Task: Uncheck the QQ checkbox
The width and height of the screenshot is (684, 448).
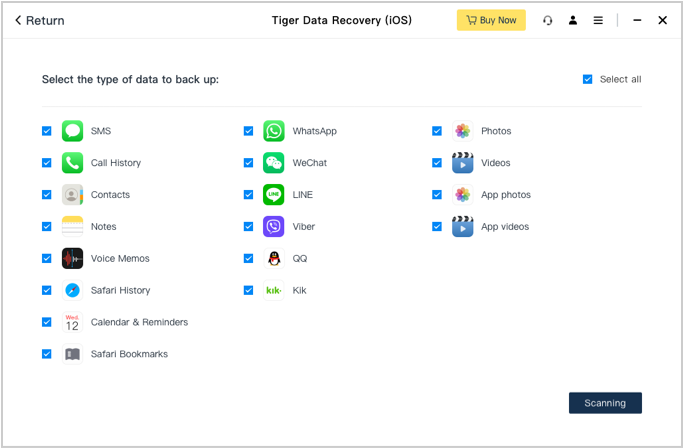Action: [248, 258]
